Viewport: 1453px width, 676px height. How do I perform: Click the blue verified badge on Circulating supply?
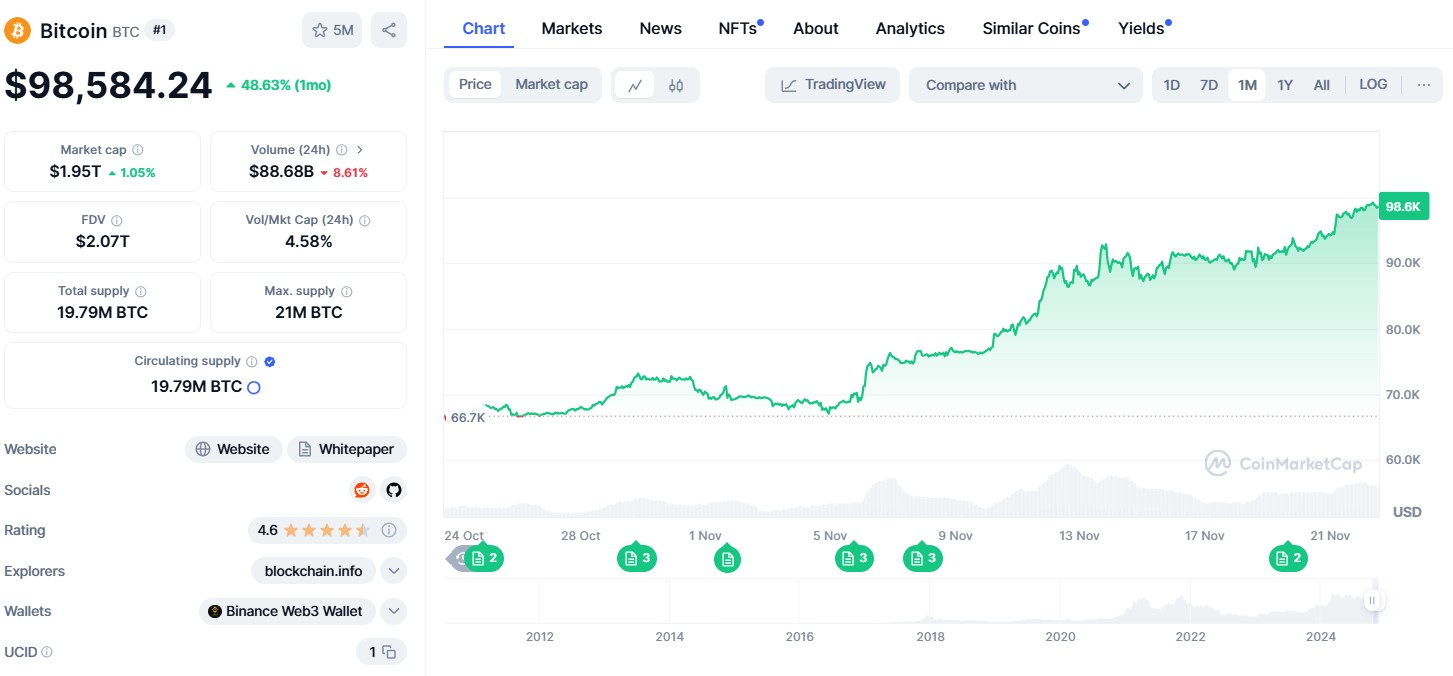(270, 361)
